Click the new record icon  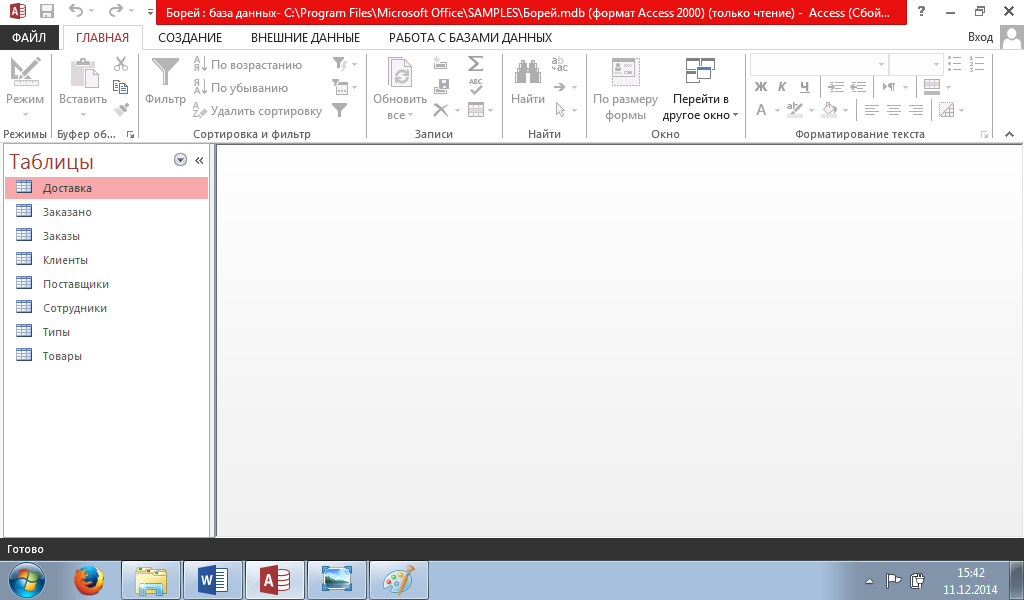441,64
